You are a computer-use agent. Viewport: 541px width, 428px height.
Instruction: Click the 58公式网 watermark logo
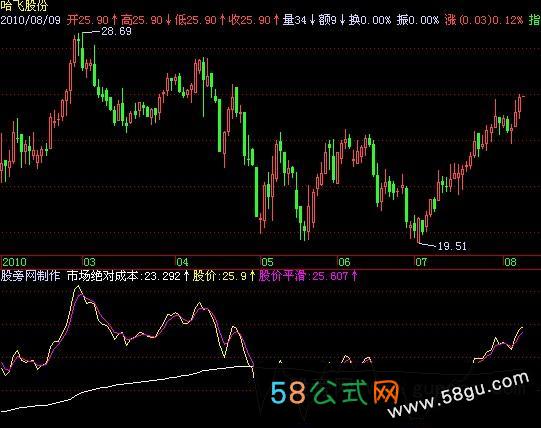(x=334, y=392)
